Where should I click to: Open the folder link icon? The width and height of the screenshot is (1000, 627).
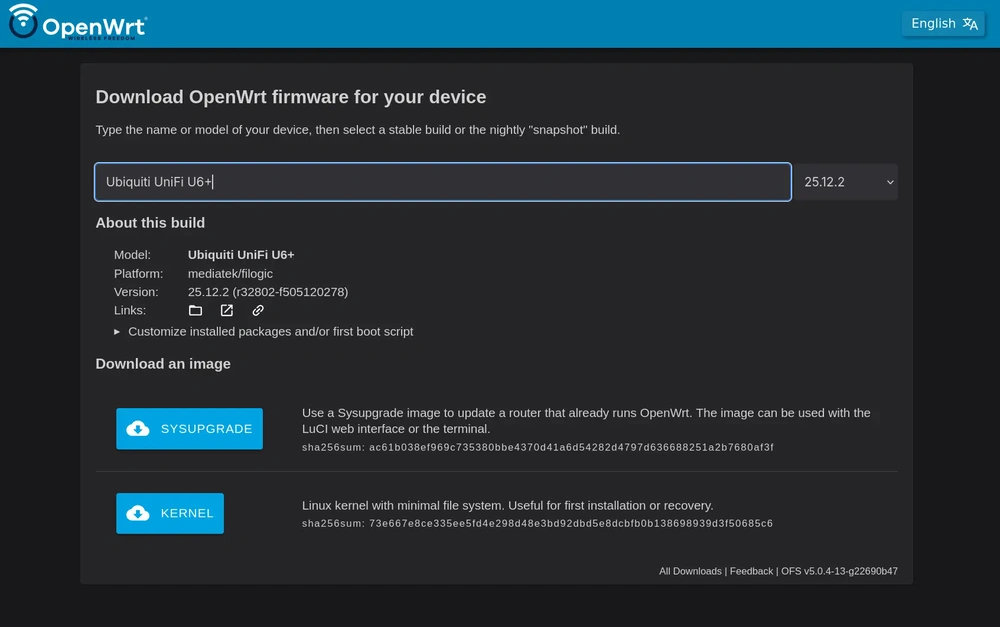coord(195,311)
